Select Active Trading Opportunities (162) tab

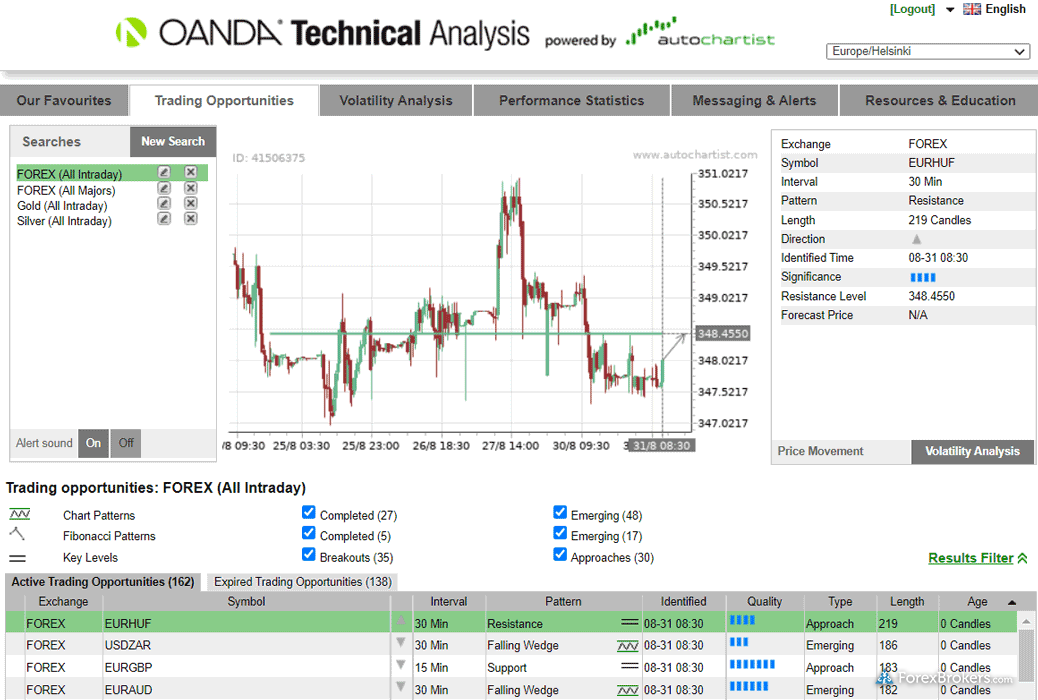point(103,581)
